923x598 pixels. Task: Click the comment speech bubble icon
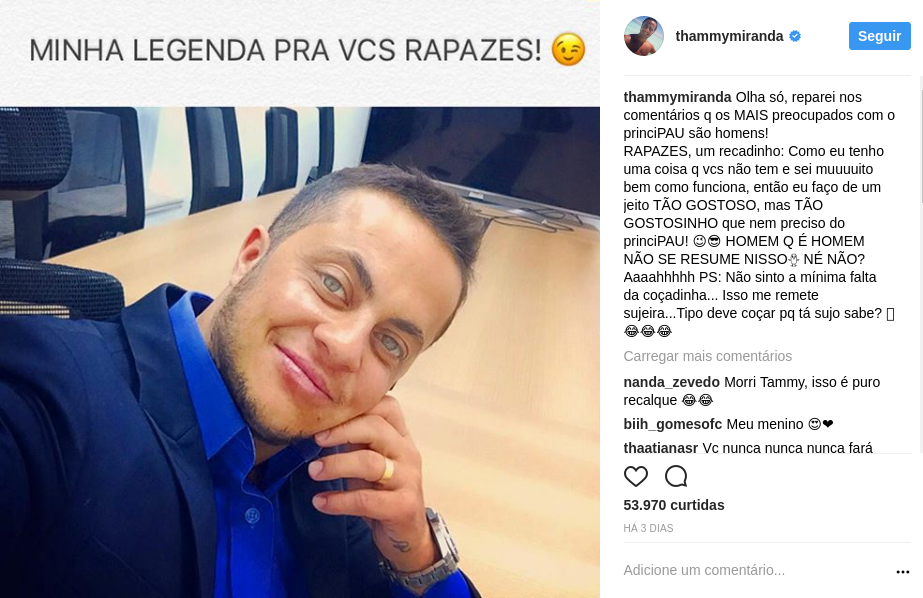click(x=676, y=476)
